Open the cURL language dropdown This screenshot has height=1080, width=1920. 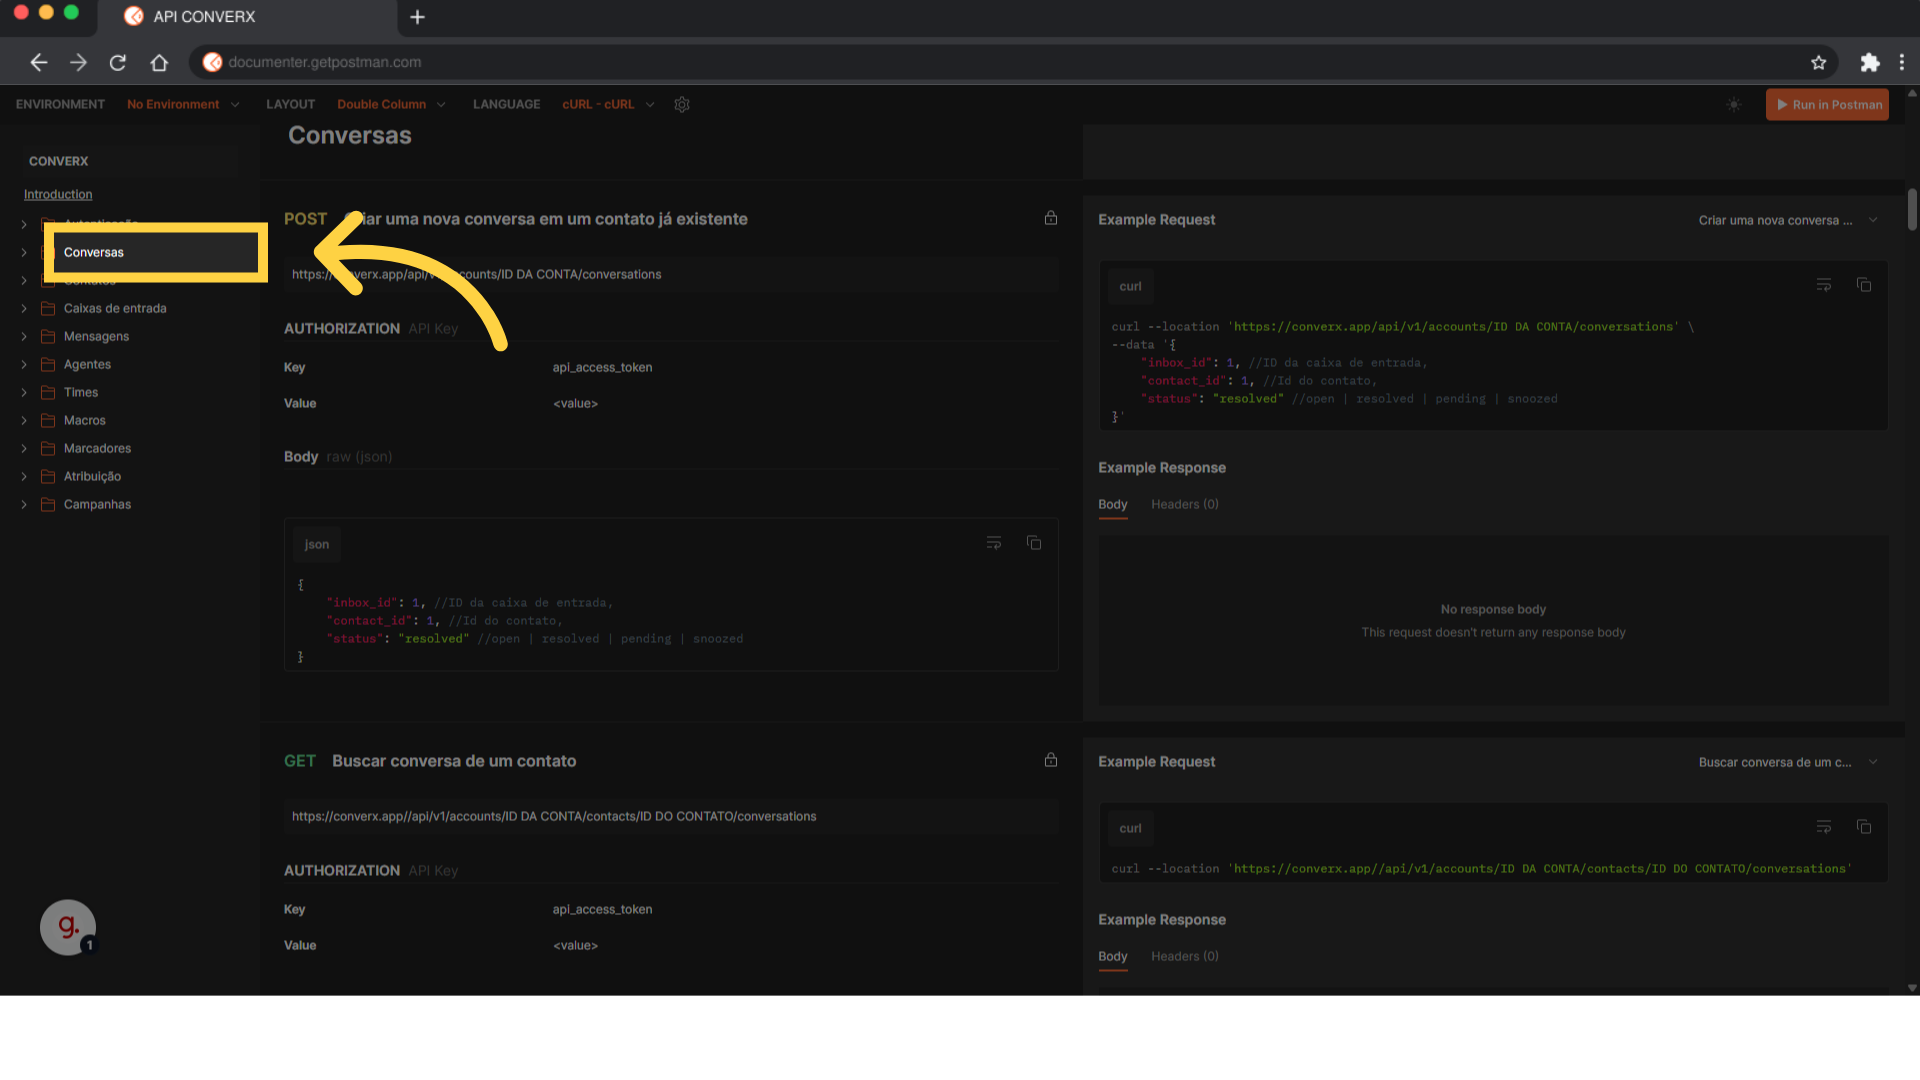(x=608, y=104)
